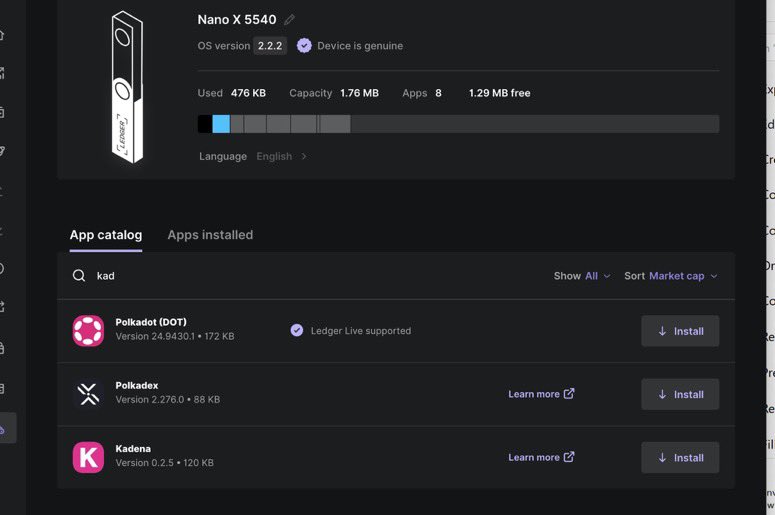Click the Language label
The height and width of the screenshot is (515, 775).
tap(223, 156)
